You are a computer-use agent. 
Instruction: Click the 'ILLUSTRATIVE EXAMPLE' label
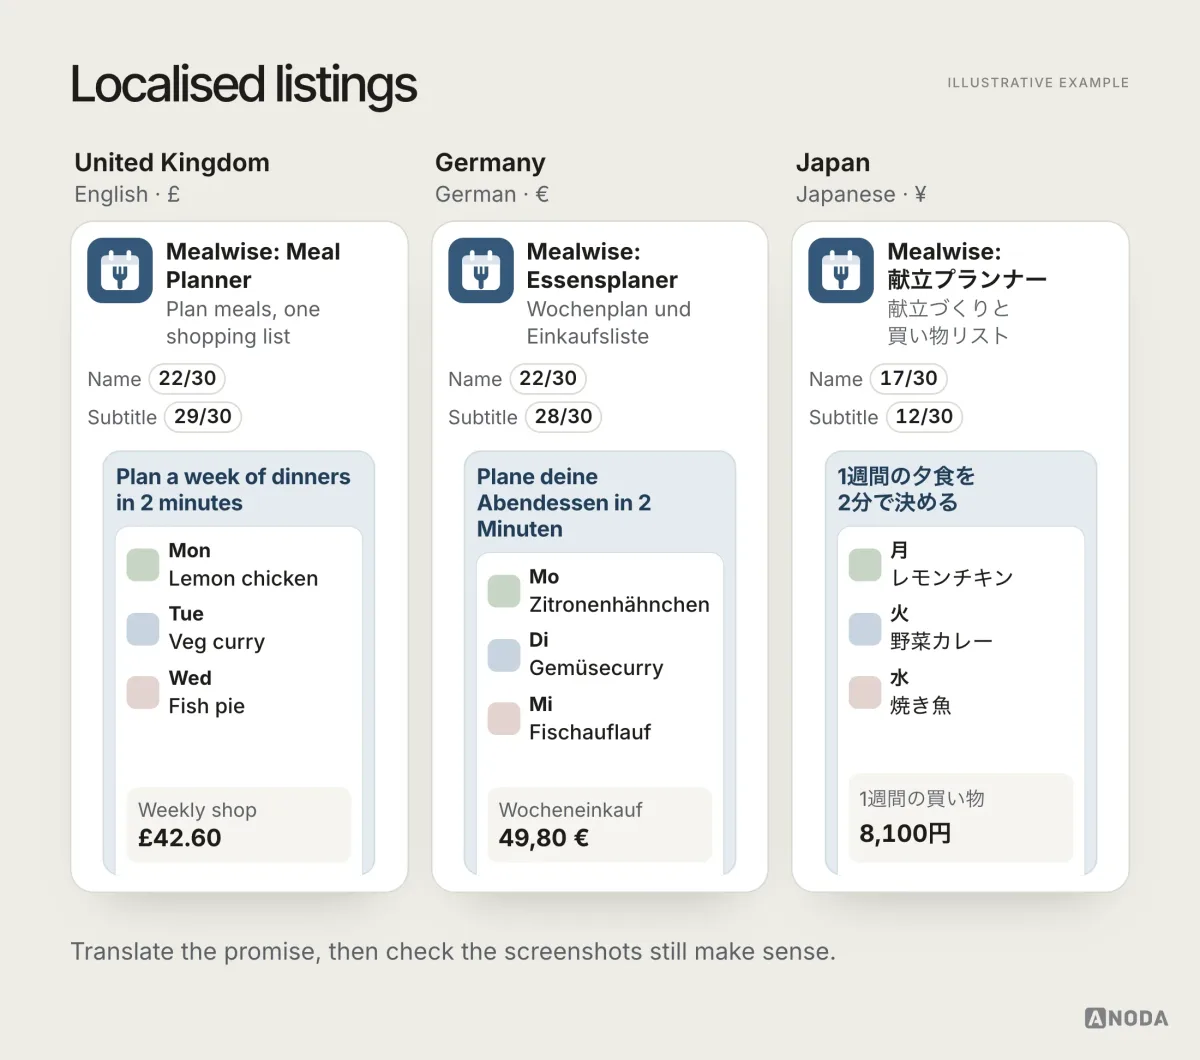(x=1038, y=83)
